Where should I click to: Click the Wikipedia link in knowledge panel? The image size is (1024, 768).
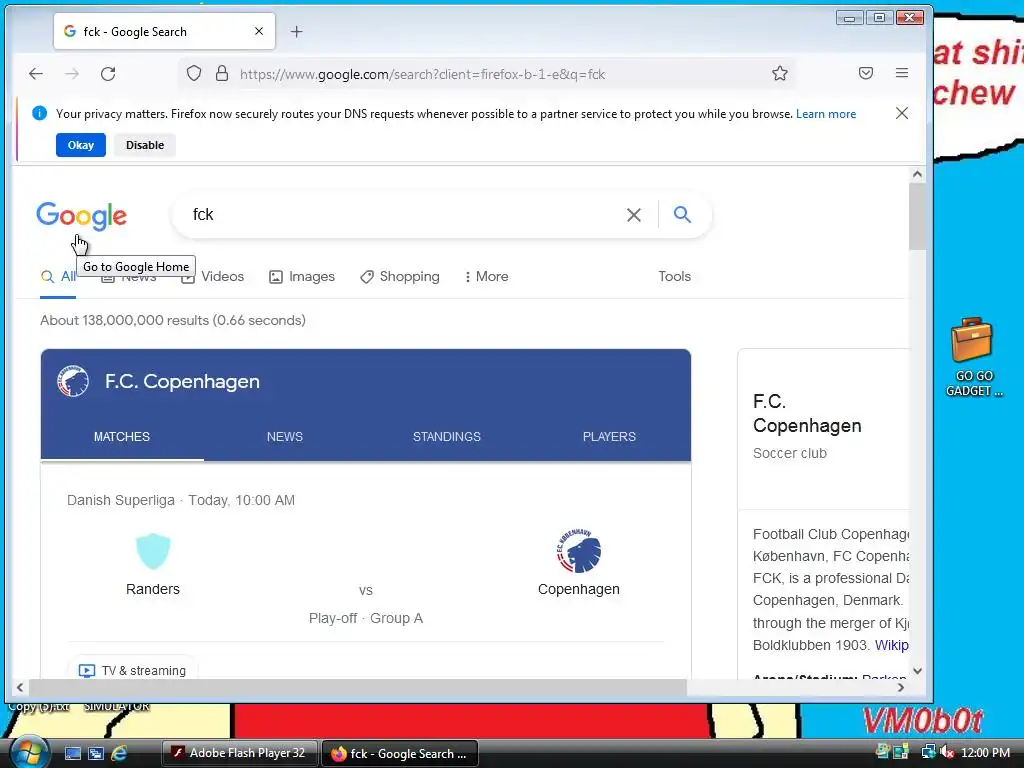(x=891, y=645)
